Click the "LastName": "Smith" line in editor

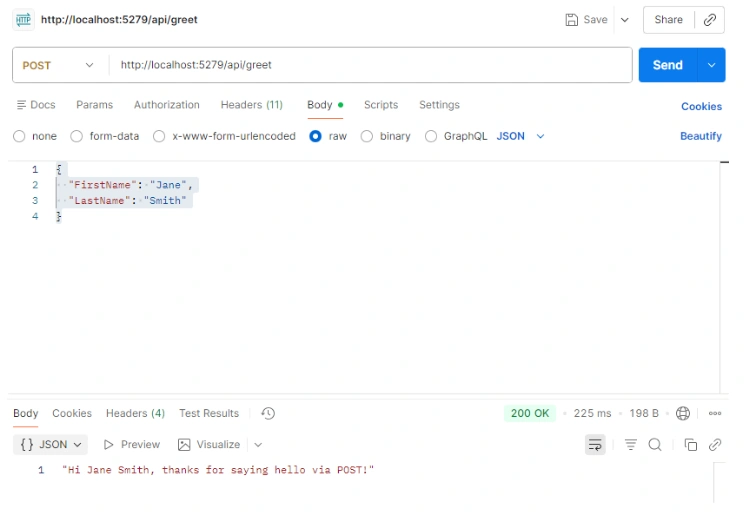[127, 201]
